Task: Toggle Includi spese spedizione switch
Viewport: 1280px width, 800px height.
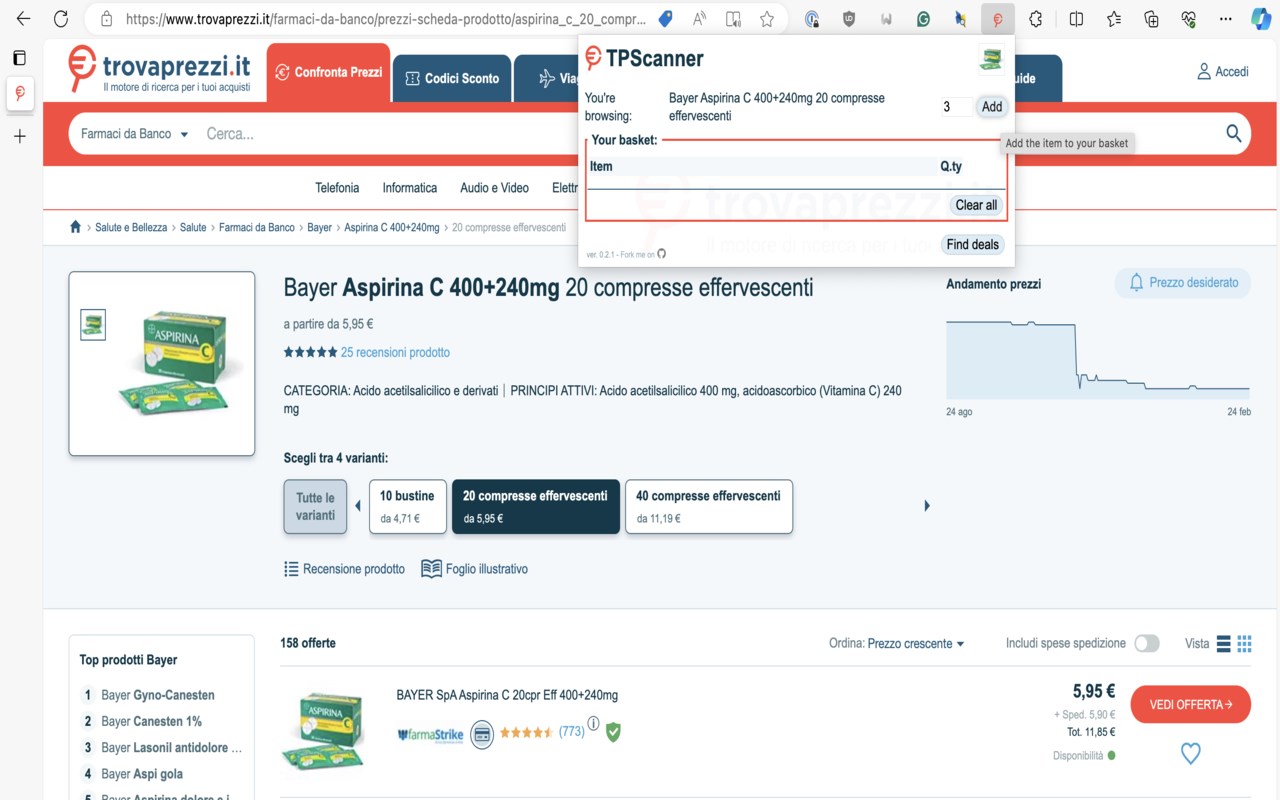Action: 1147,644
